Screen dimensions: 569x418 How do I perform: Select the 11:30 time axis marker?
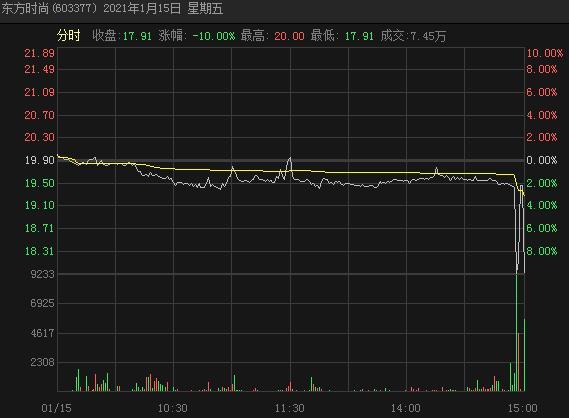point(289,408)
